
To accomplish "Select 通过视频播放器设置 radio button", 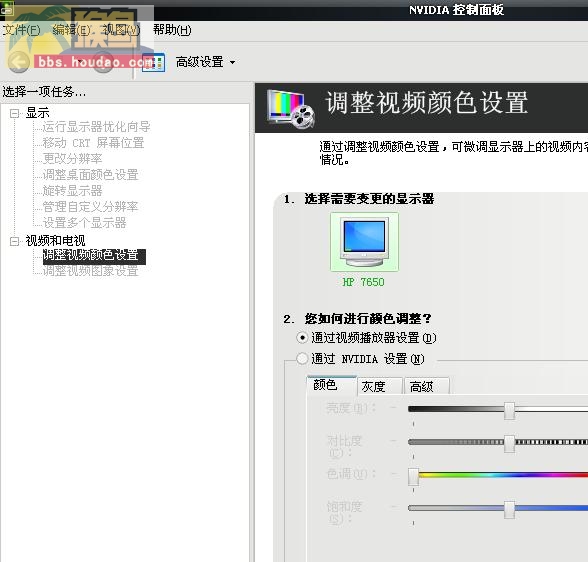I will point(302,338).
